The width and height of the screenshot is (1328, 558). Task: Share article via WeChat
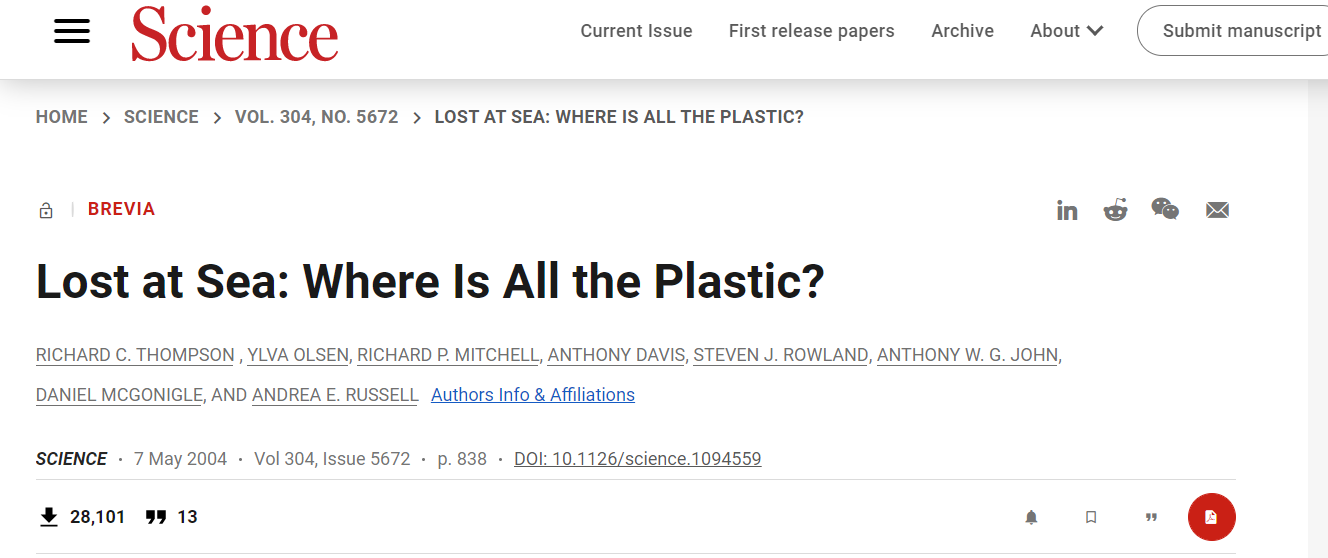[x=1165, y=209]
